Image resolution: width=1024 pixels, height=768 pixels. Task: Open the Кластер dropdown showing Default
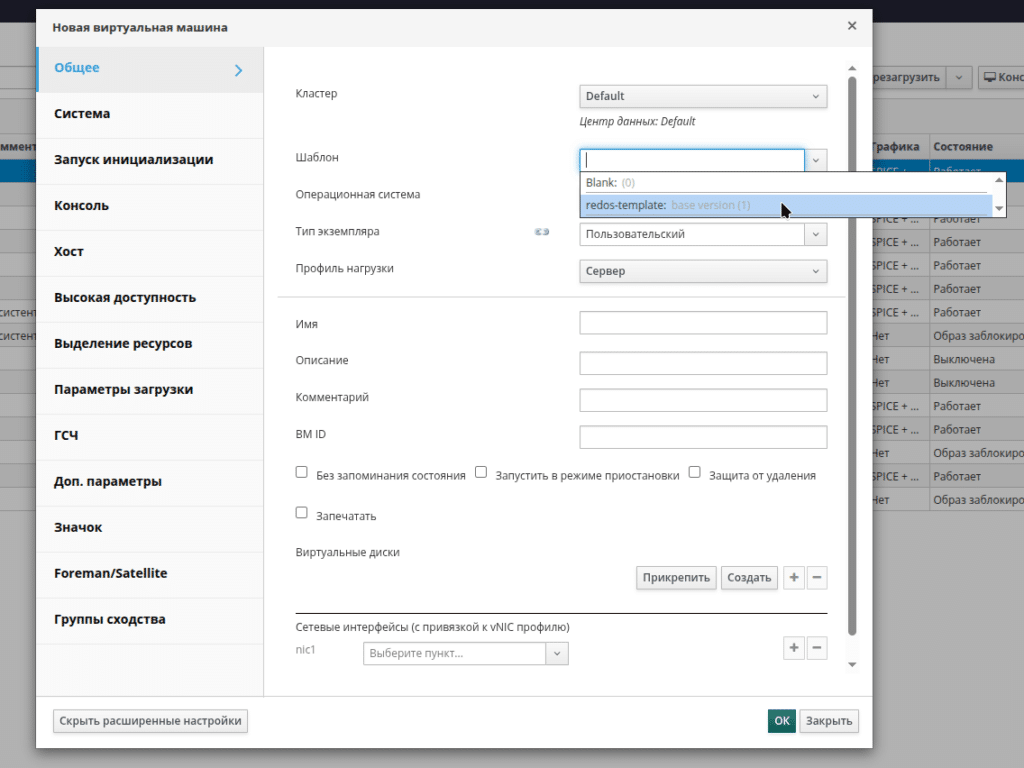tap(703, 96)
